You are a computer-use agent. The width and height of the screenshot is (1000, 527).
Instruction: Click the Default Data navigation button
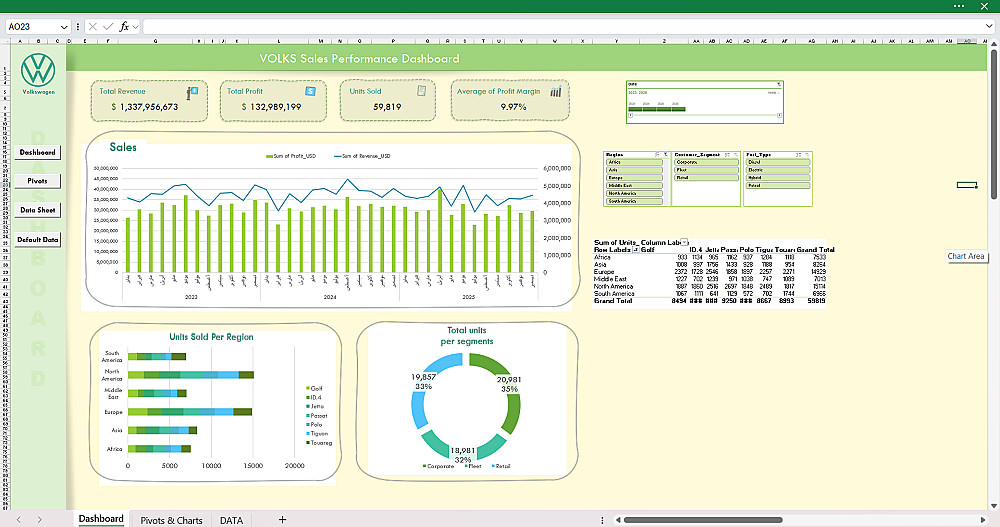[x=38, y=240]
